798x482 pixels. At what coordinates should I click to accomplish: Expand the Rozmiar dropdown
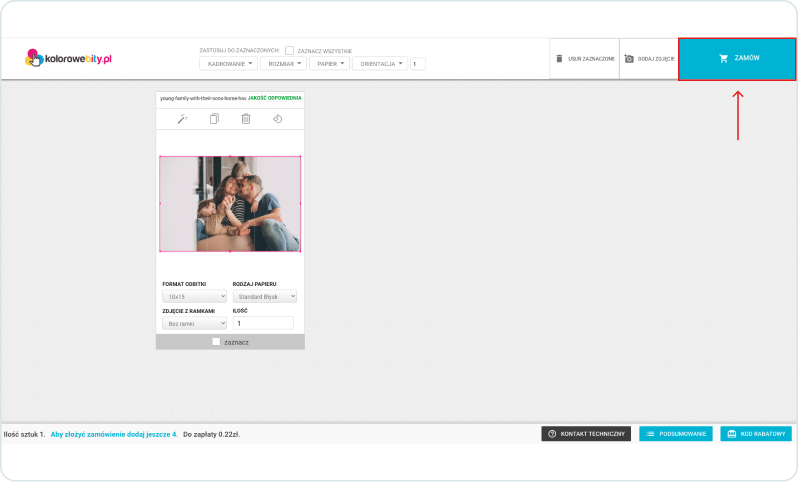tap(285, 64)
